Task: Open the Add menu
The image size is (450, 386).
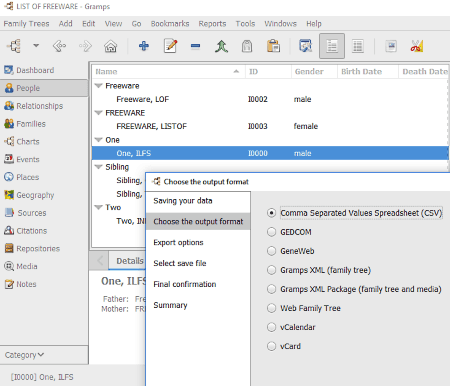Action: click(x=65, y=24)
